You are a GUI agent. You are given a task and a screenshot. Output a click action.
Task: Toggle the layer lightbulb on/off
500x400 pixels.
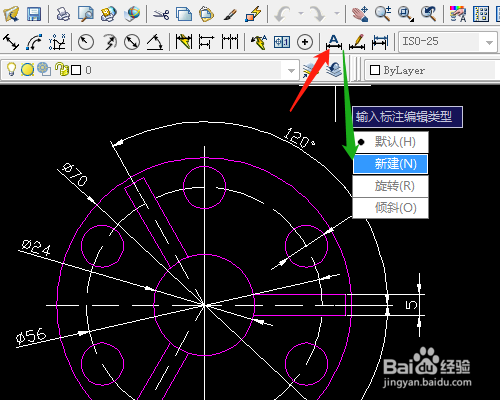[11, 69]
